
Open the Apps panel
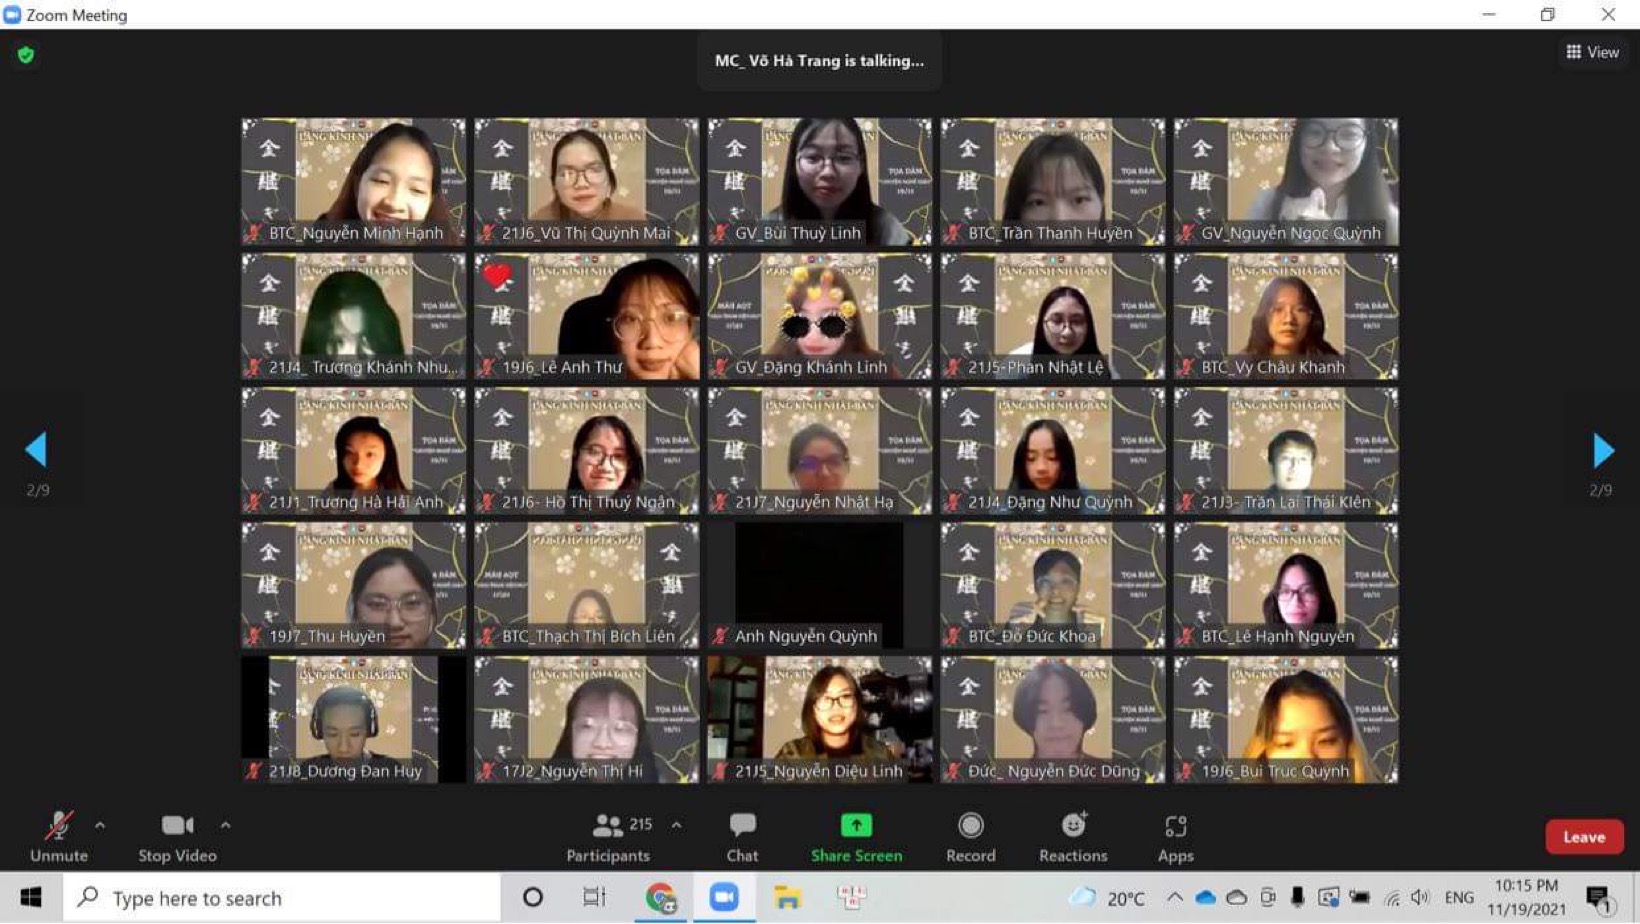1175,838
